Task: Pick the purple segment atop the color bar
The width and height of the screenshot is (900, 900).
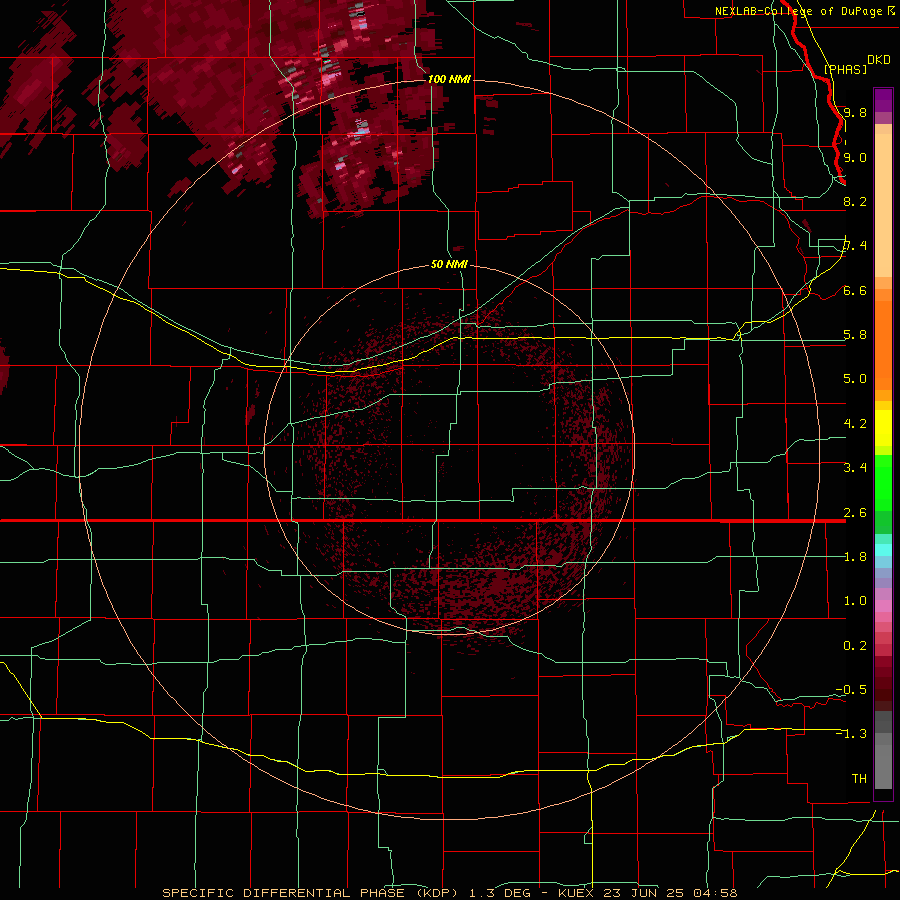Action: (x=883, y=100)
